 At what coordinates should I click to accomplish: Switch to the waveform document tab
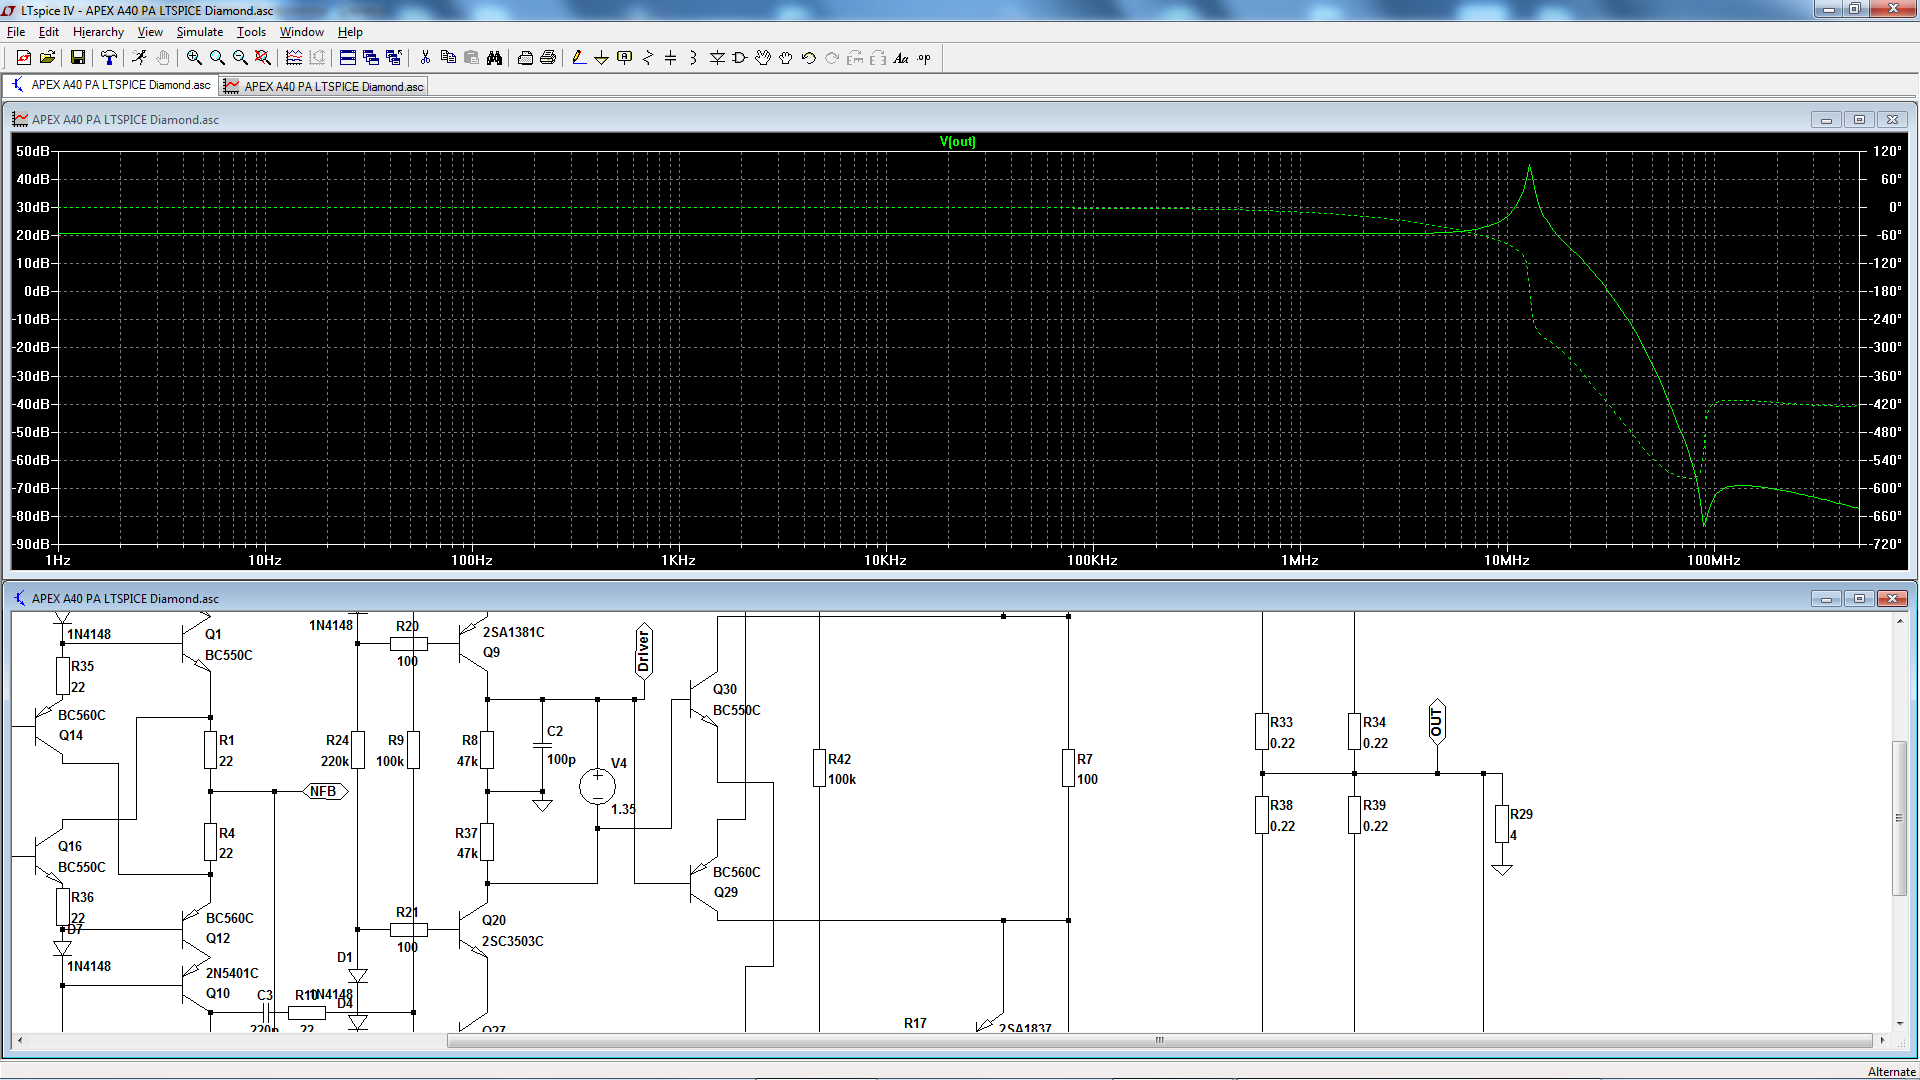324,86
